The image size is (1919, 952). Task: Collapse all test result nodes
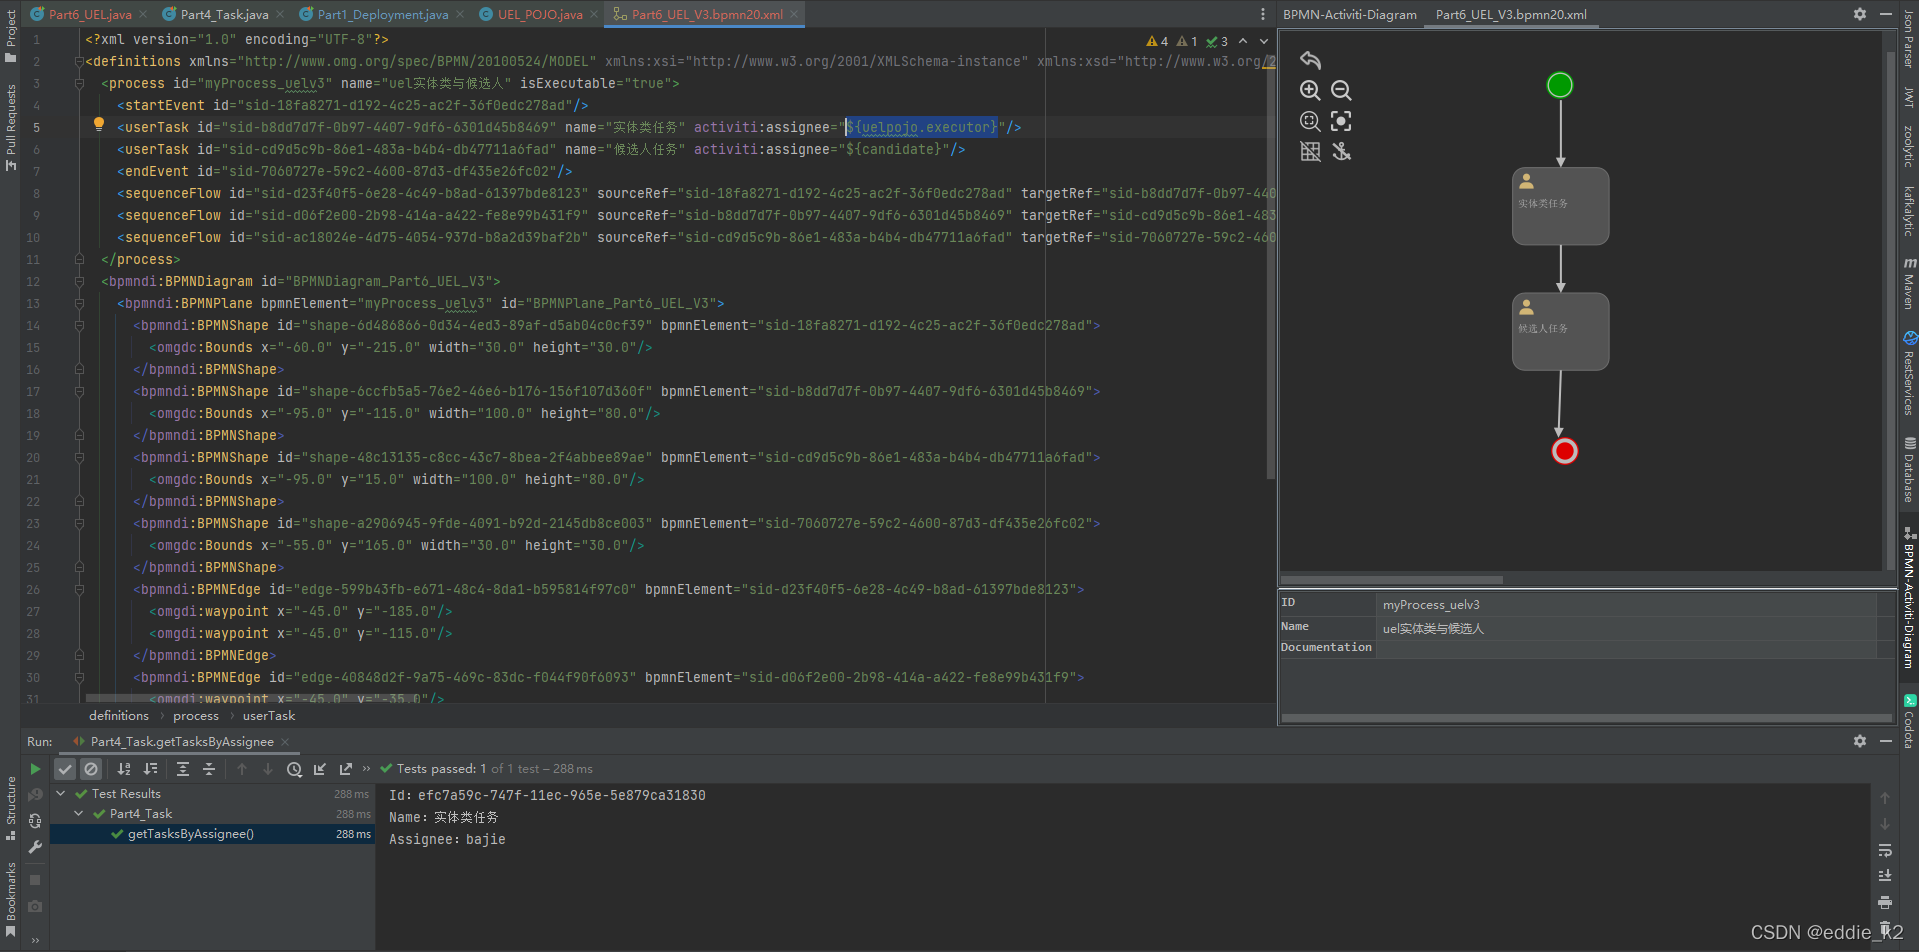(209, 769)
